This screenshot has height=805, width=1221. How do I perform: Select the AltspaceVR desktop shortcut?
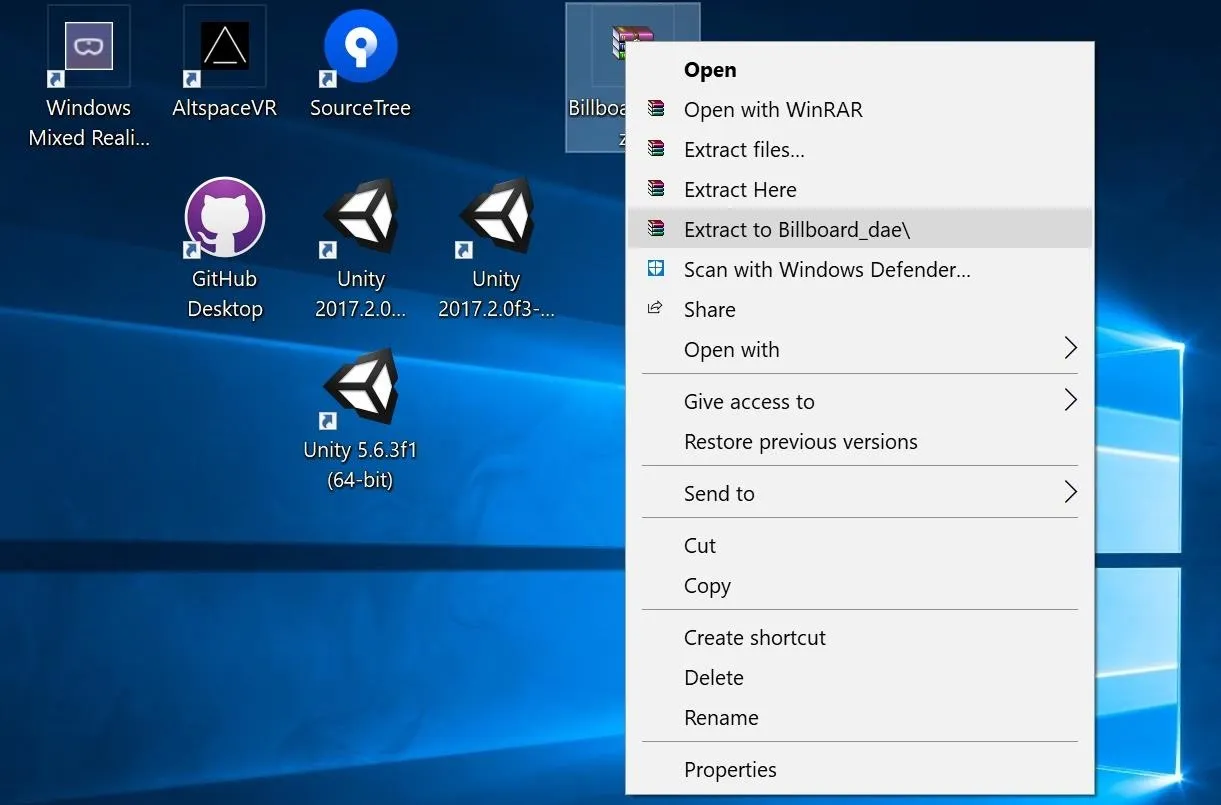[225, 47]
